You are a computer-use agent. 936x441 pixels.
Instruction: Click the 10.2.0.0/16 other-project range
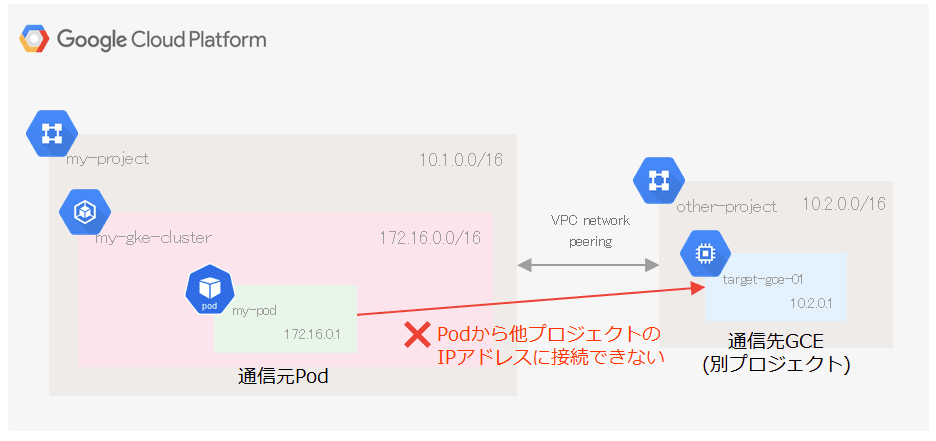(x=844, y=204)
